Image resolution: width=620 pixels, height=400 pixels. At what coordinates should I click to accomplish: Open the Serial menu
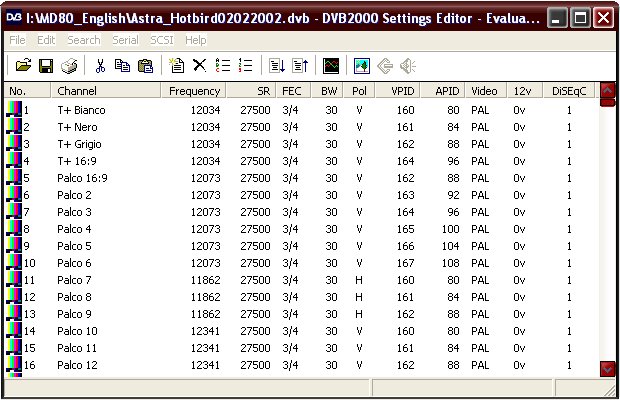[125, 40]
